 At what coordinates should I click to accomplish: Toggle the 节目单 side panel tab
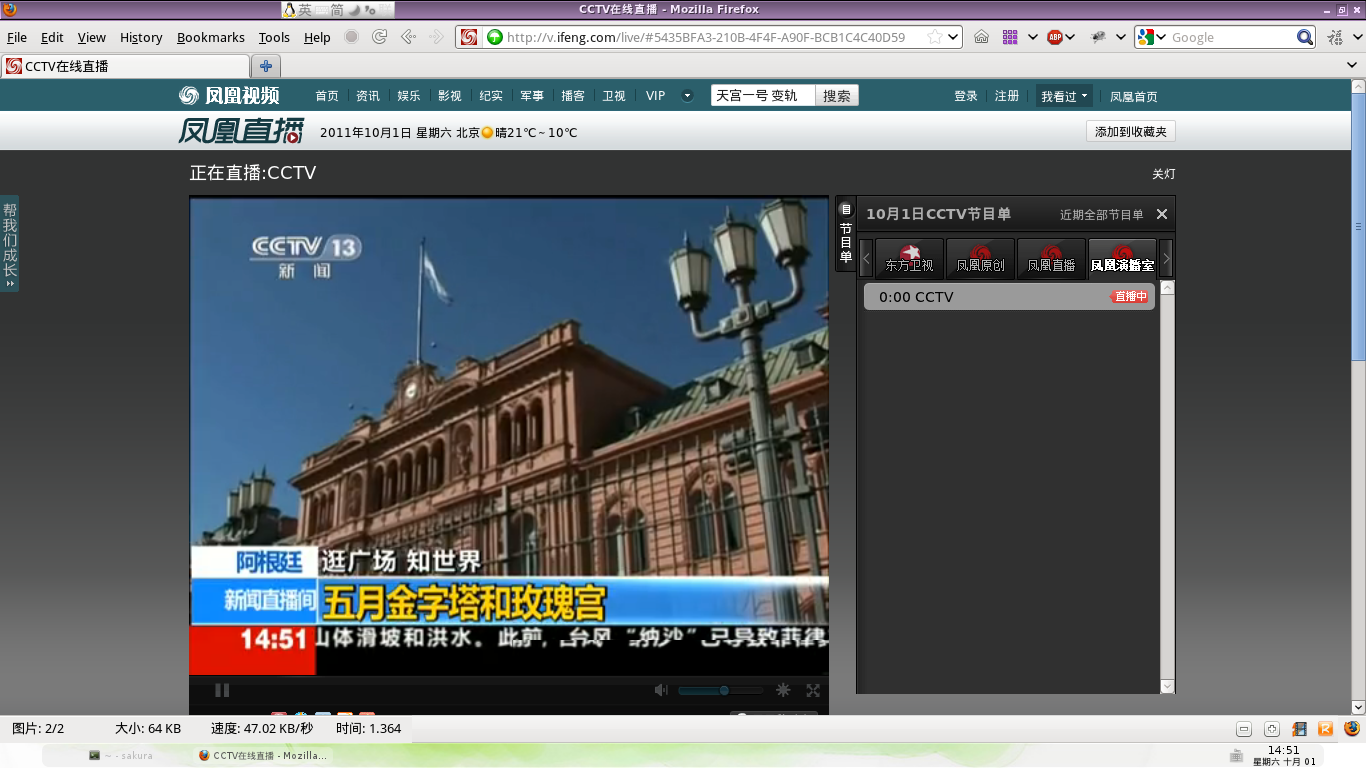click(x=845, y=234)
